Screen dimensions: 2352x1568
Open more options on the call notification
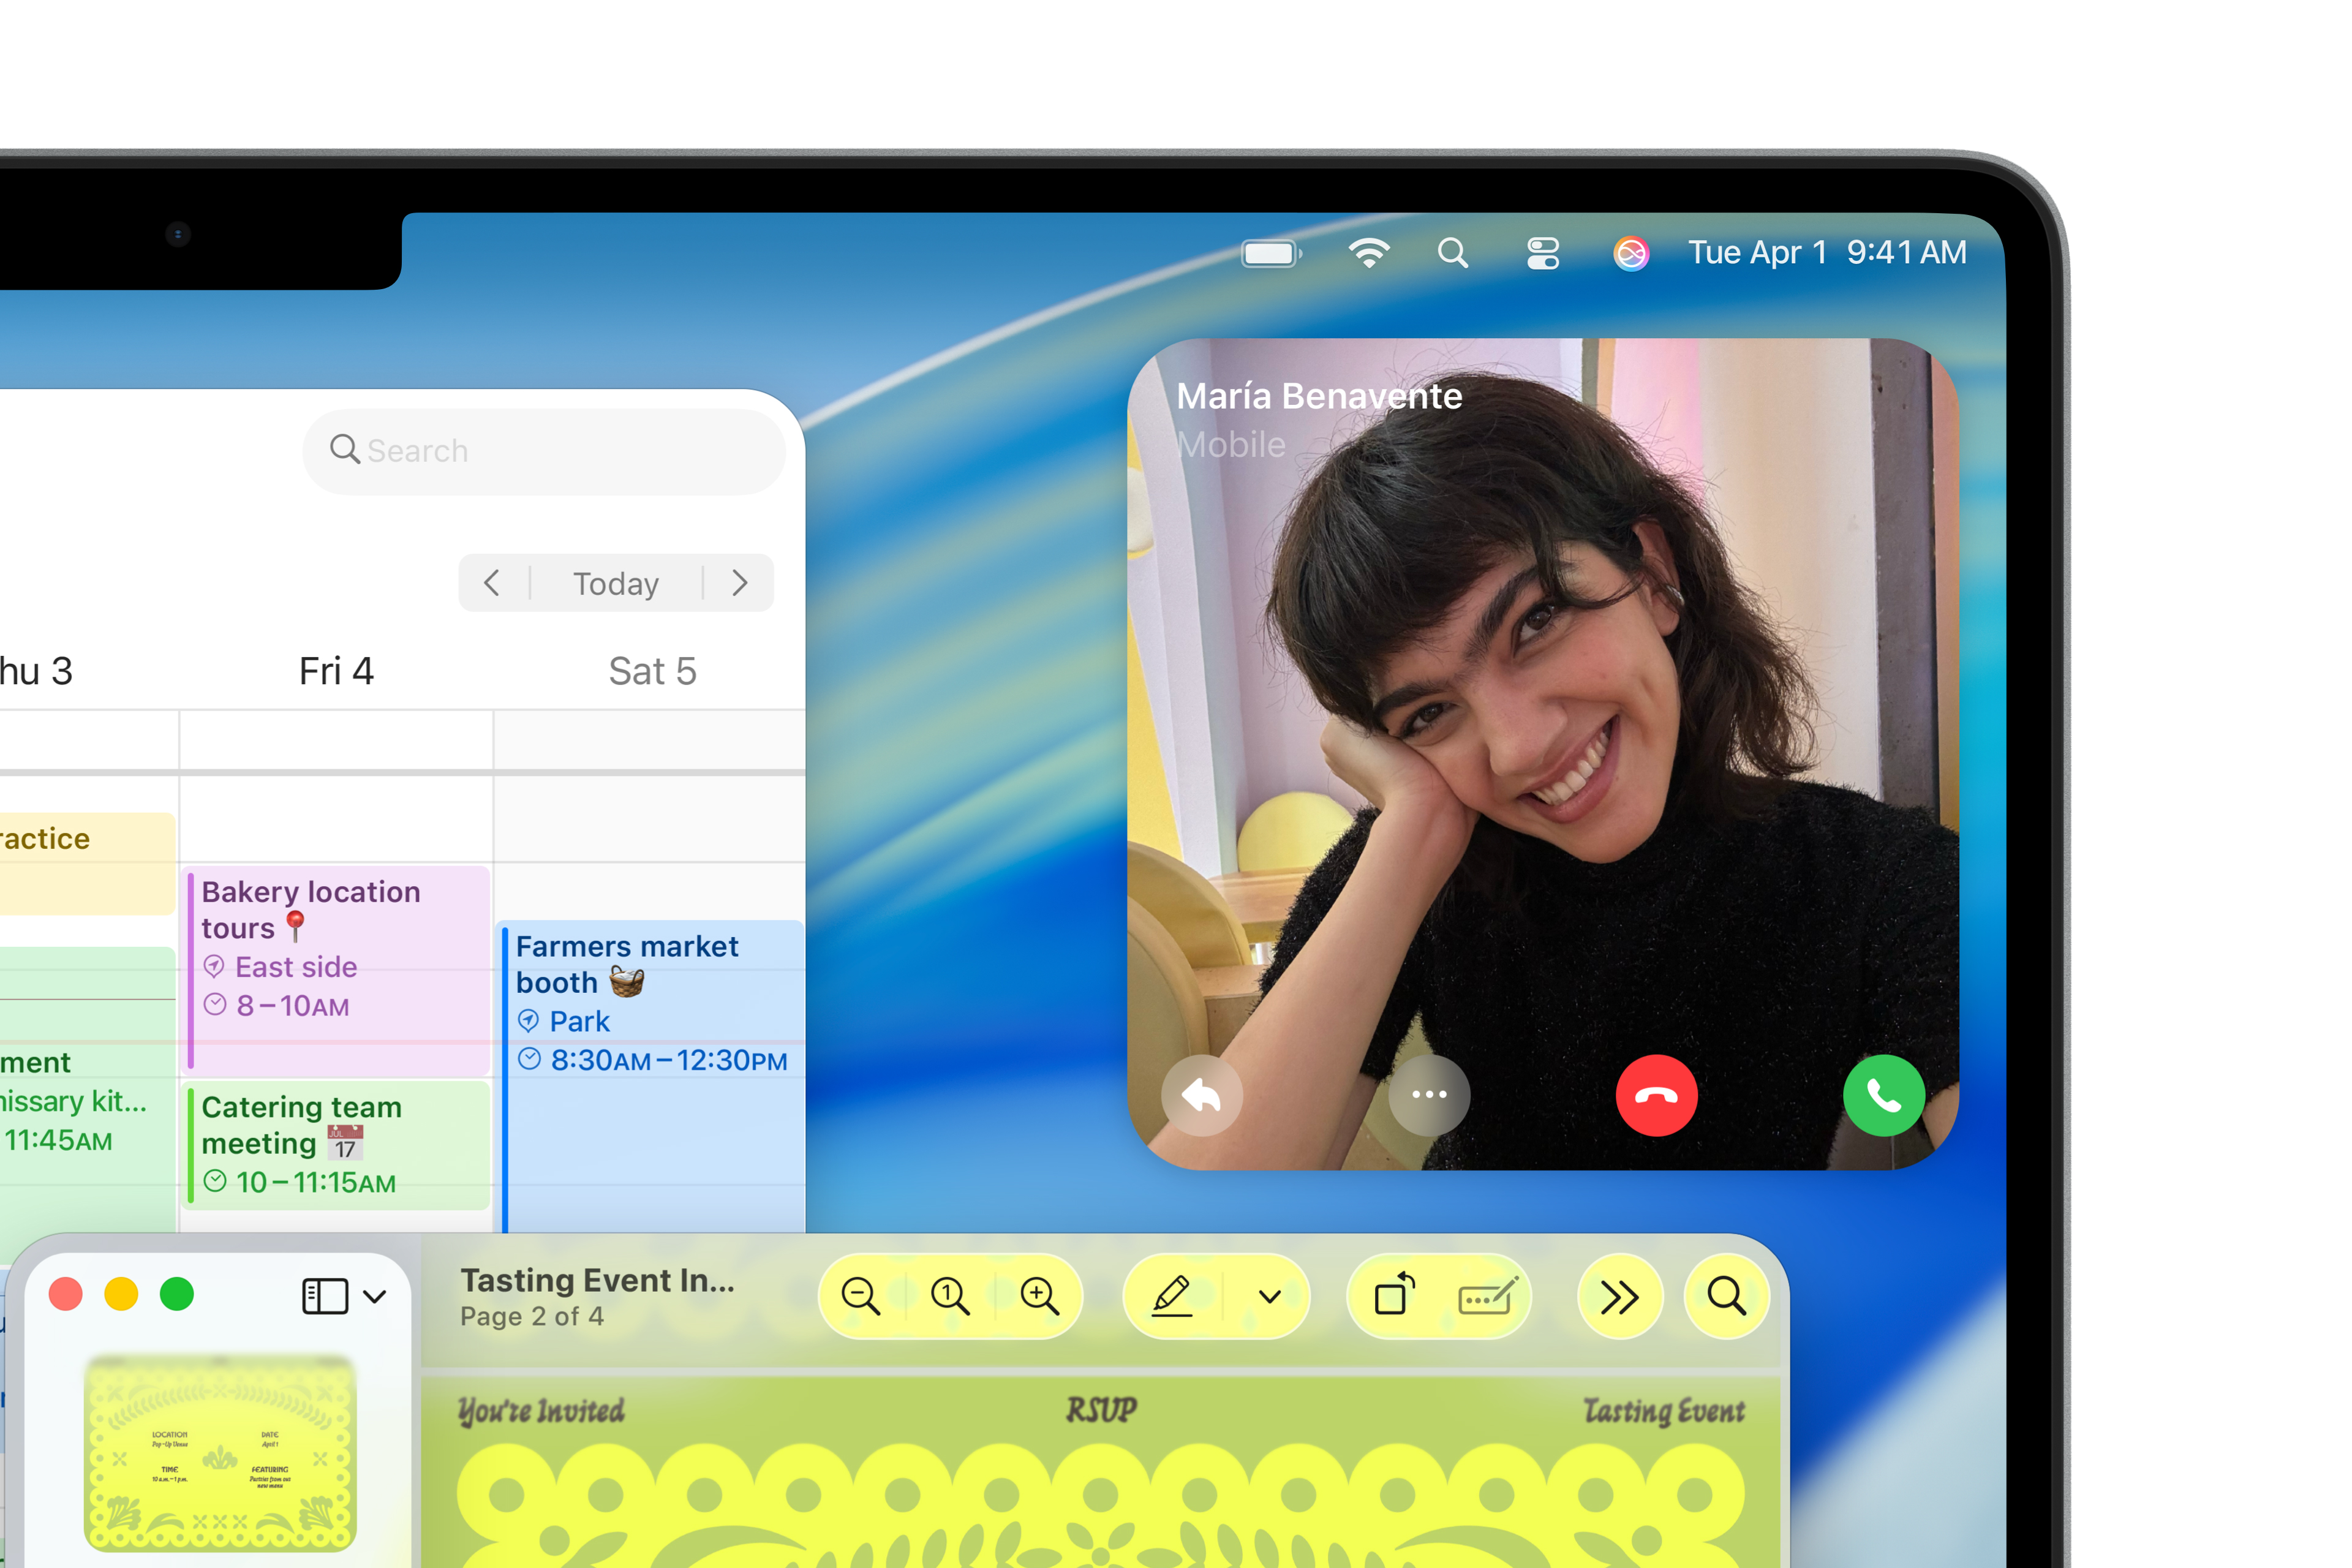click(x=1429, y=1096)
